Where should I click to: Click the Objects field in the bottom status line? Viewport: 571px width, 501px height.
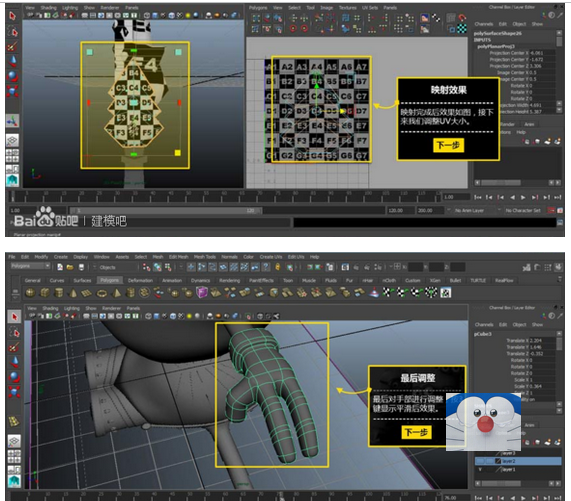pos(117,267)
